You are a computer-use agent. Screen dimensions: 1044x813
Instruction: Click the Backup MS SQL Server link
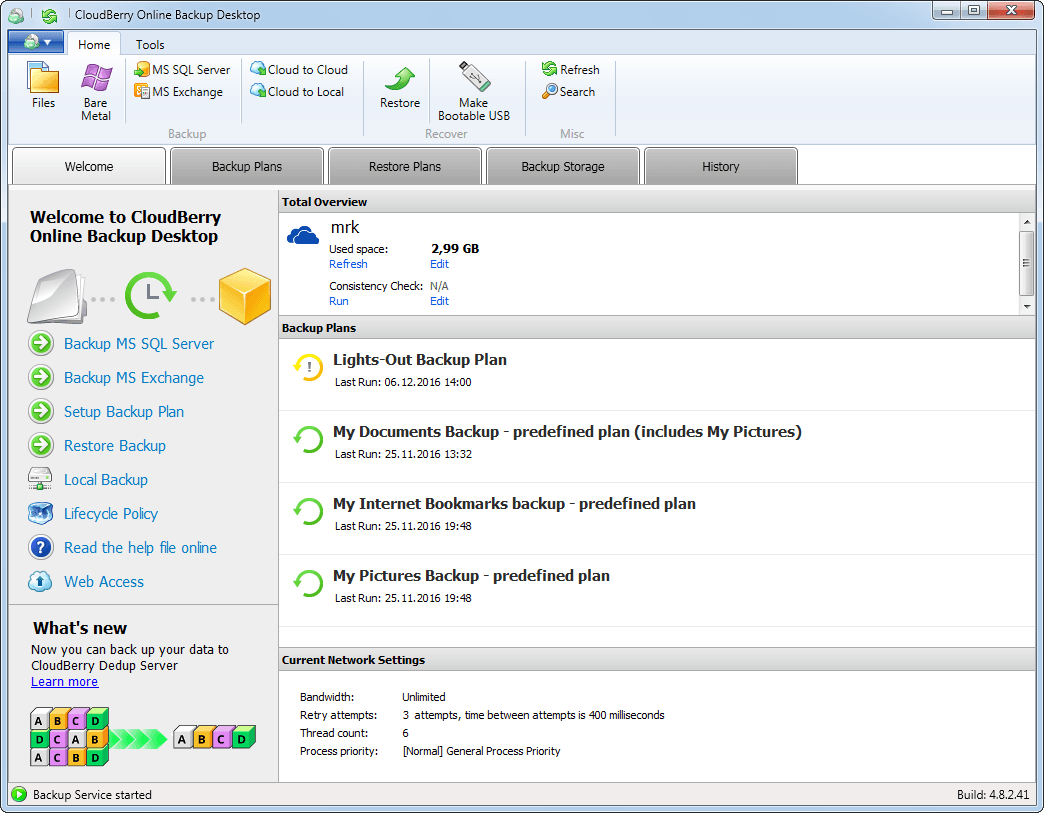click(x=139, y=344)
